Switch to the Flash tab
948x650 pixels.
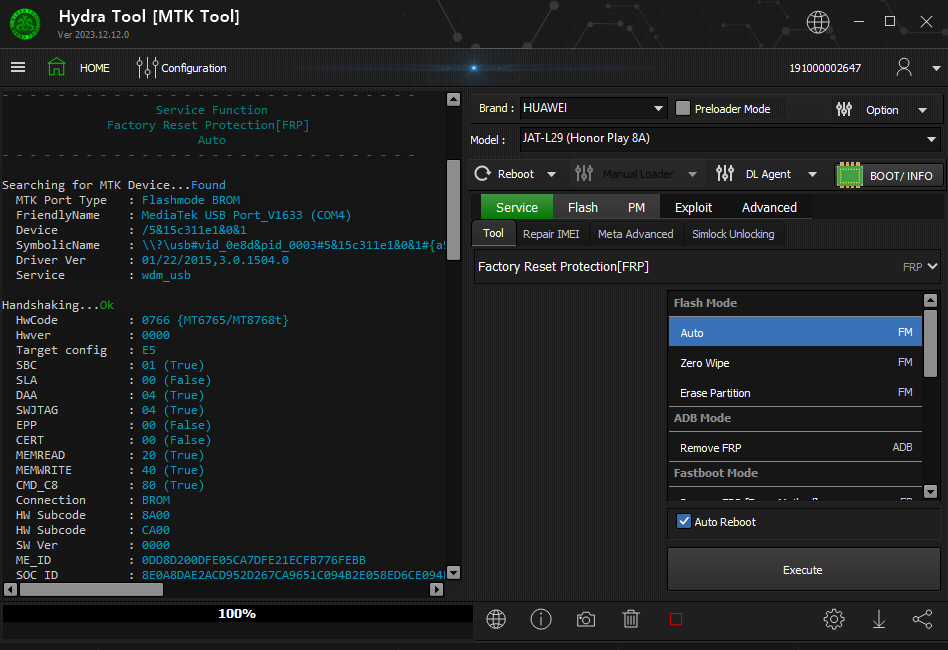click(583, 207)
